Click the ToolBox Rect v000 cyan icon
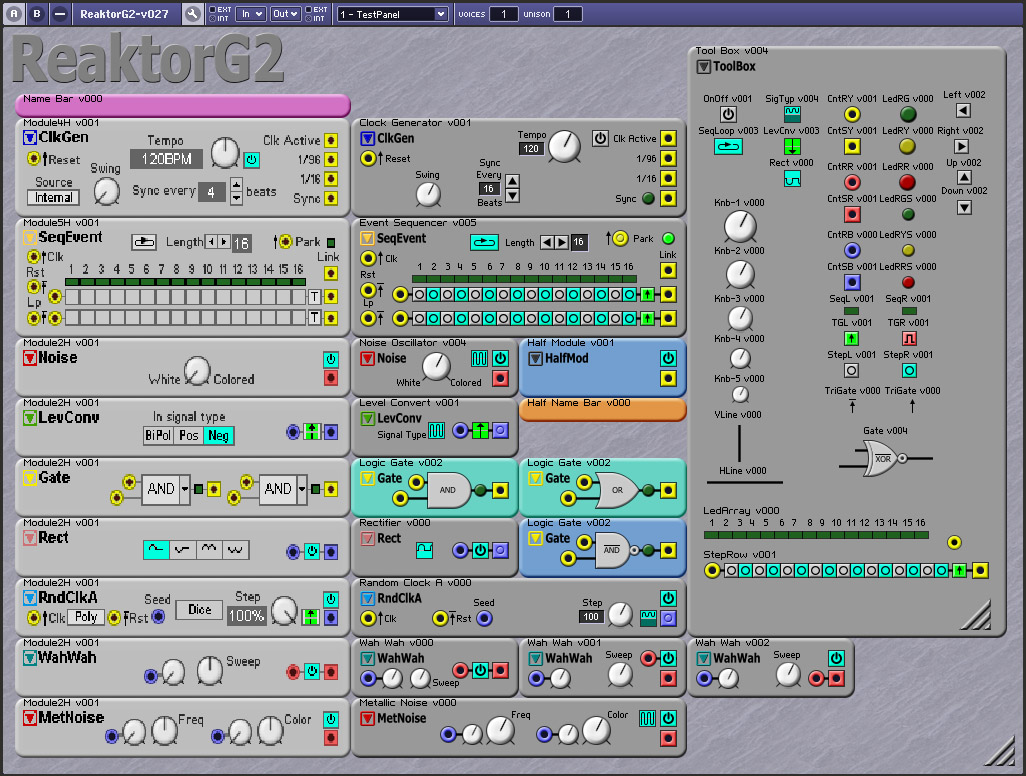The height and width of the screenshot is (776, 1026). click(x=792, y=178)
